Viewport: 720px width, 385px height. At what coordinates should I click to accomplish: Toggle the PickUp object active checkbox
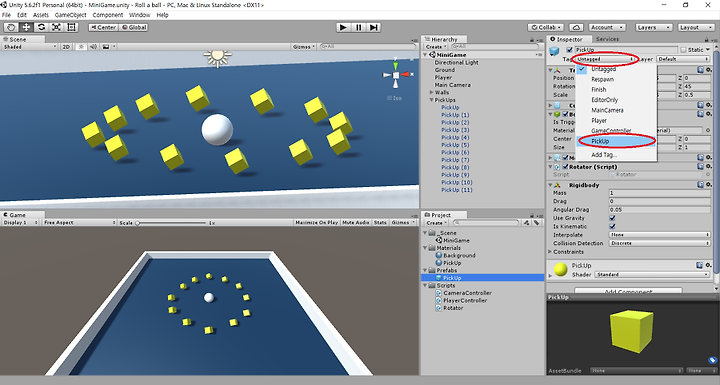click(569, 50)
